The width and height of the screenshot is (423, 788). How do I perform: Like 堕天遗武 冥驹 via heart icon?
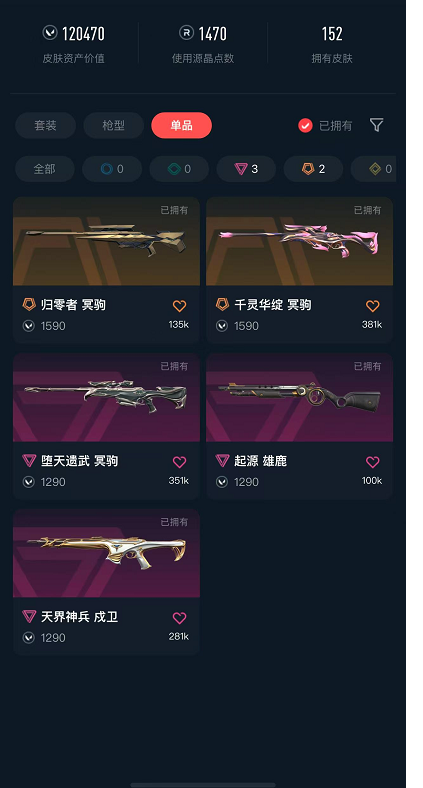[179, 462]
